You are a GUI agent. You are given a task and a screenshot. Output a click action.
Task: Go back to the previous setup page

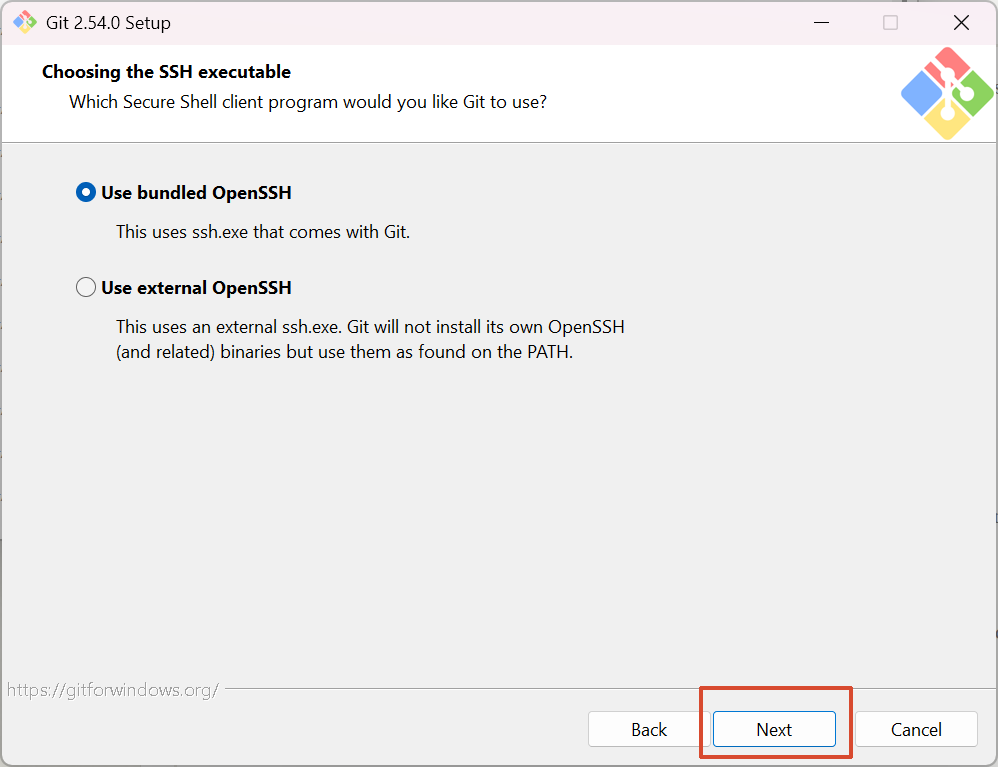(648, 729)
